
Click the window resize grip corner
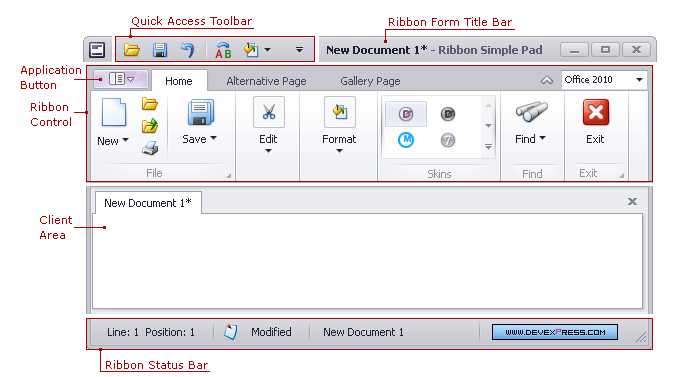pyautogui.click(x=641, y=338)
